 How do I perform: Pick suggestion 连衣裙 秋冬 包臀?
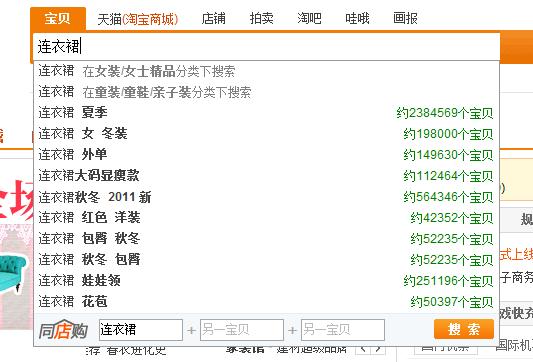[x=266, y=260]
